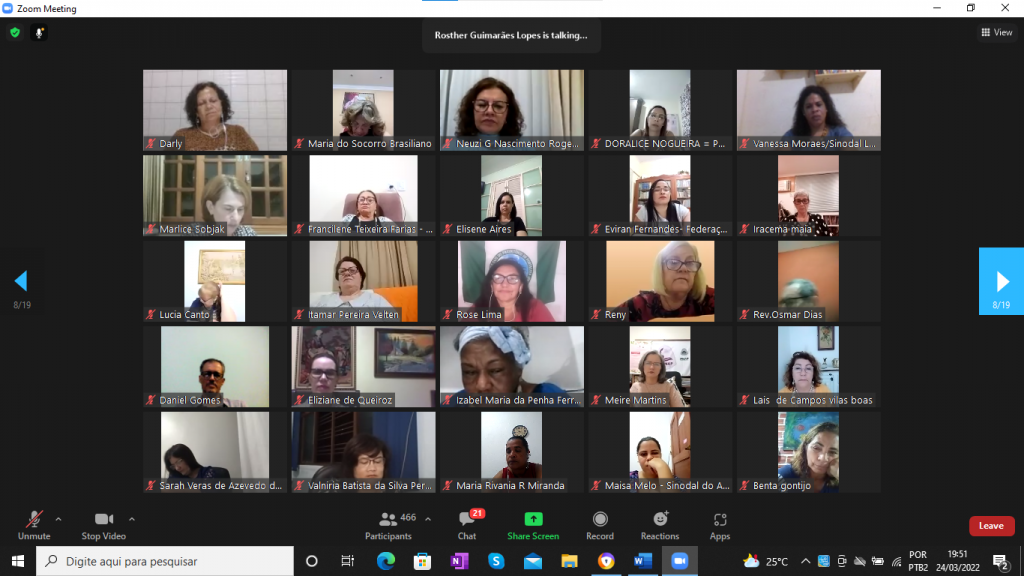Click the green encryption shield icon
1024x576 pixels.
15,32
